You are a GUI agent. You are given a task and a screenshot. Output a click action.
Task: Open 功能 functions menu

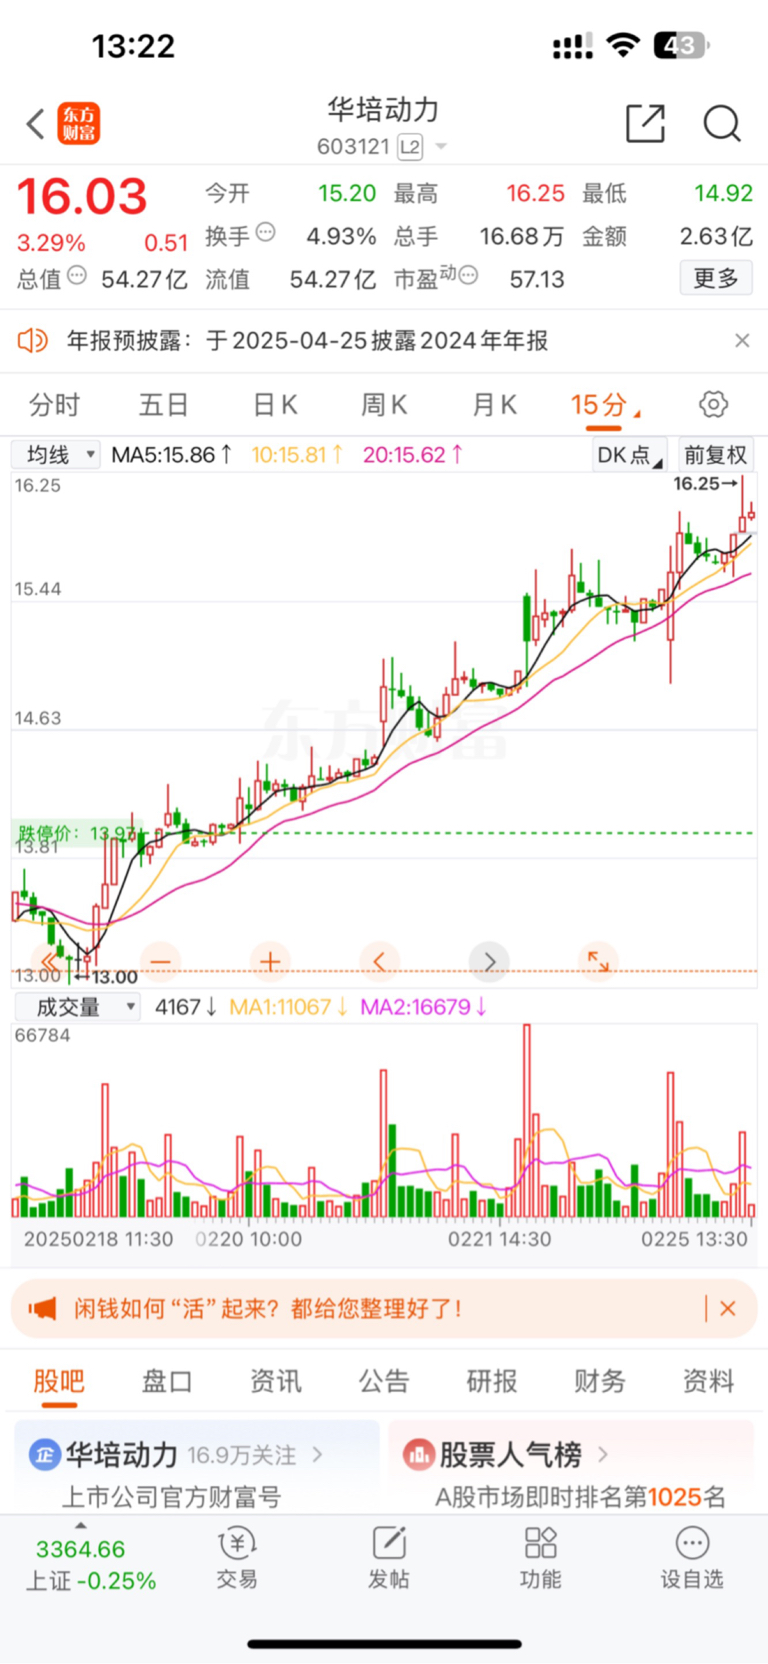click(540, 1558)
